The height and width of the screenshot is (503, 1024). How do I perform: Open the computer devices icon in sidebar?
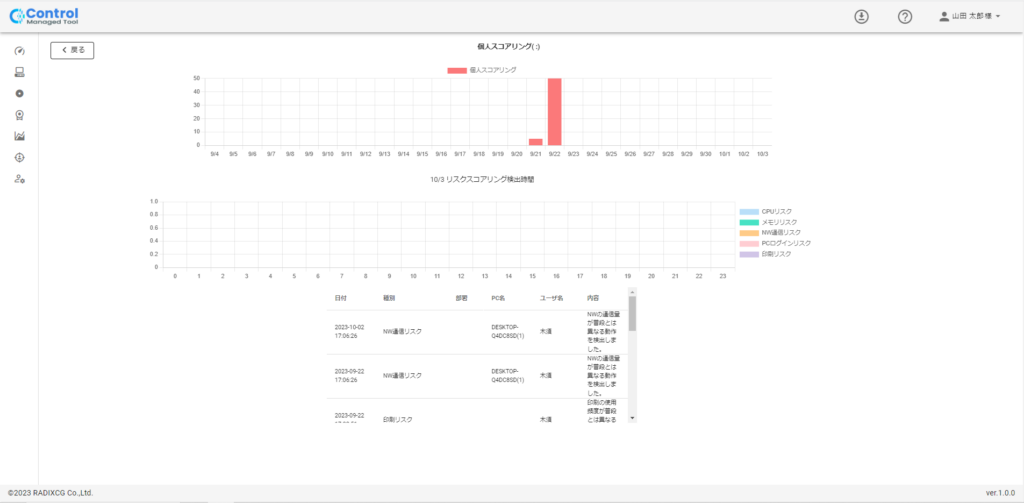tap(20, 72)
